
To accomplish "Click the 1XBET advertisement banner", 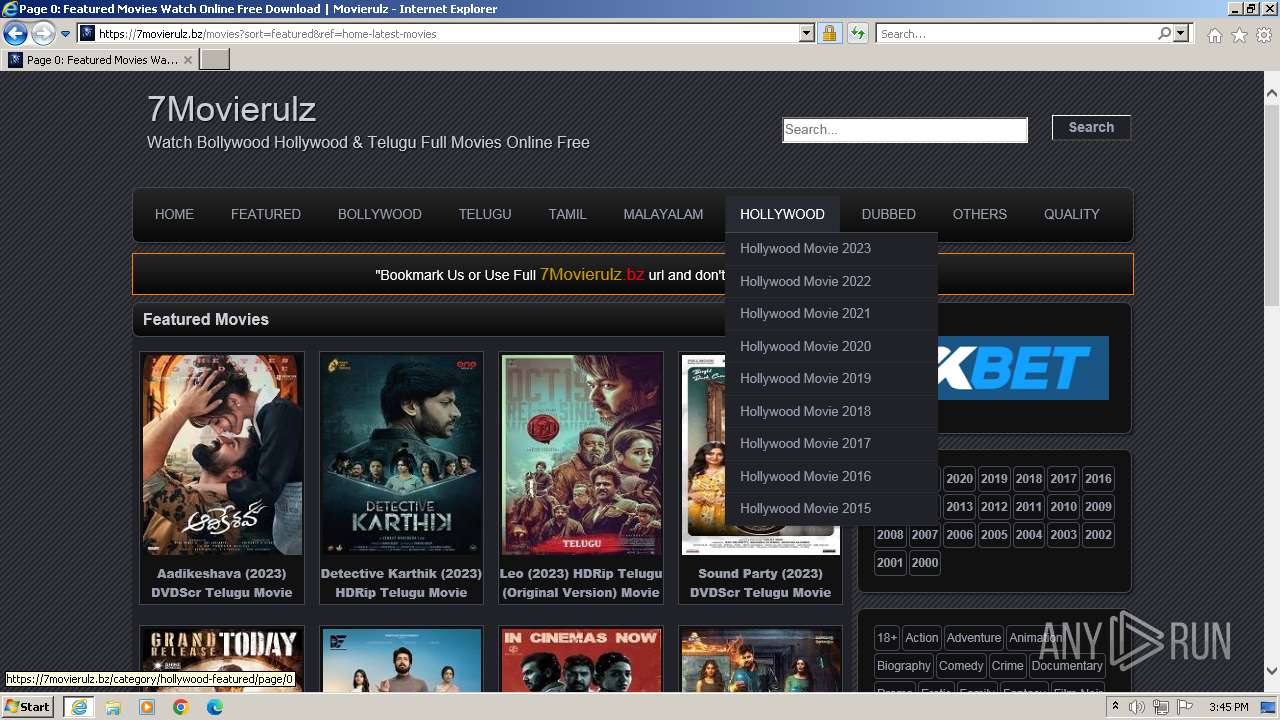I will 1022,368.
